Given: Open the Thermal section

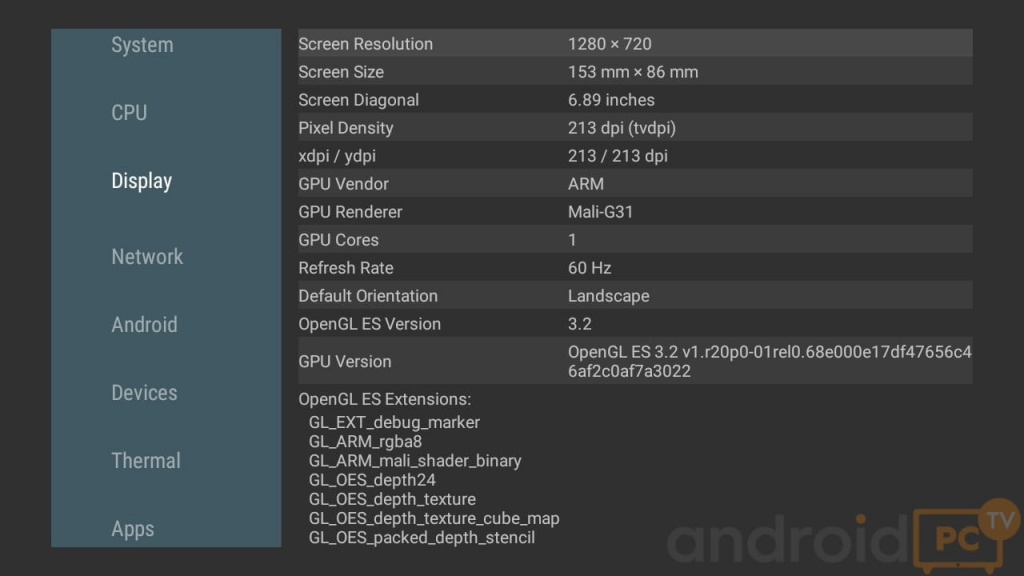Looking at the screenshot, I should coord(146,461).
